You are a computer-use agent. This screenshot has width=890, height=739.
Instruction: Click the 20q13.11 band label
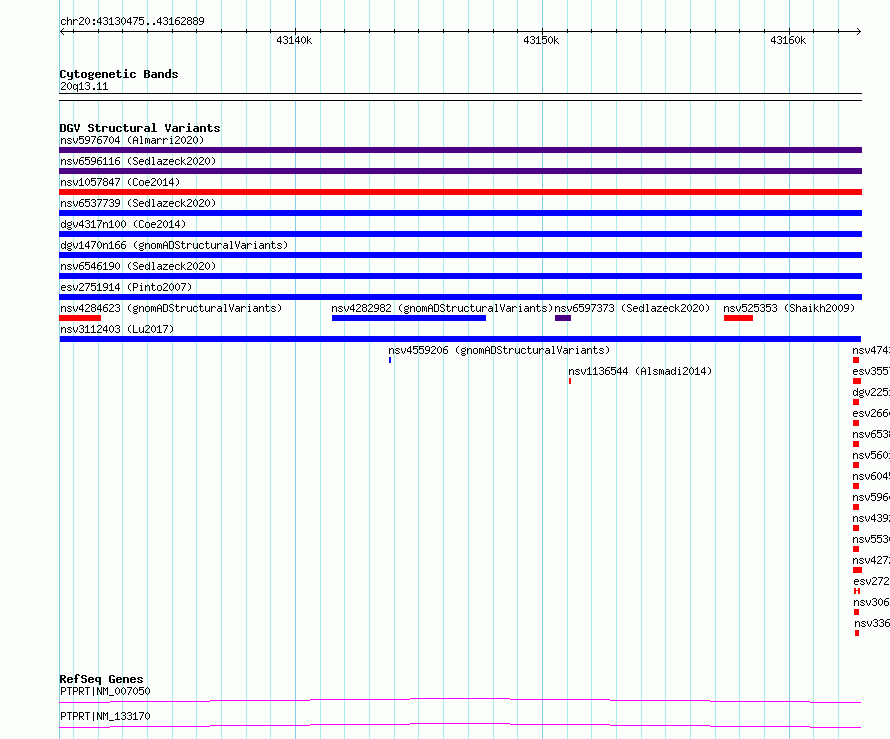[84, 86]
